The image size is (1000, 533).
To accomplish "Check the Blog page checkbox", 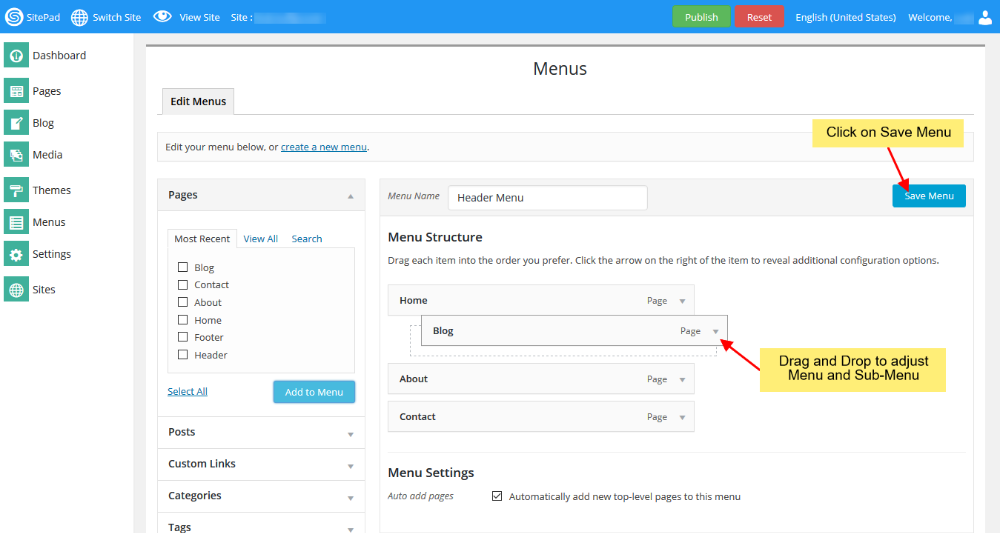I will coord(183,267).
